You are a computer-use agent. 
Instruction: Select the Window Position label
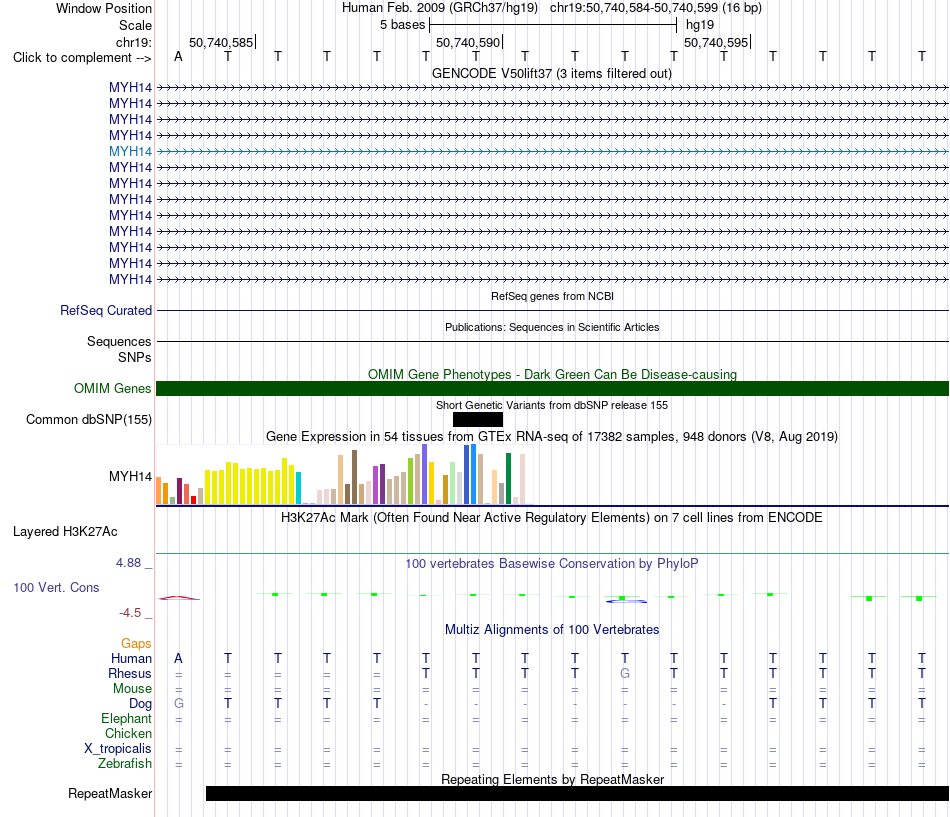(104, 8)
